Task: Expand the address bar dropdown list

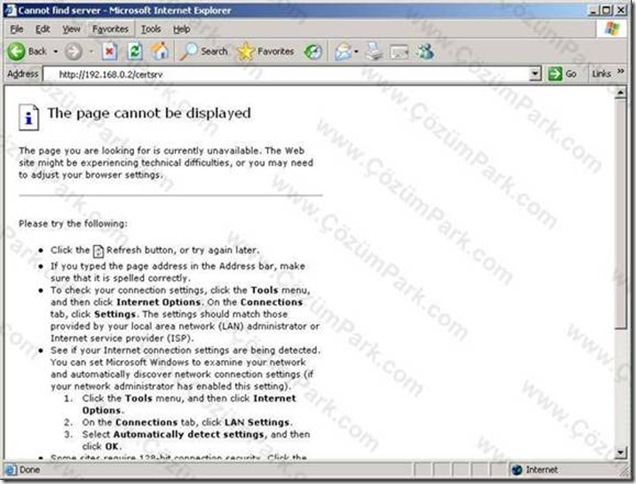Action: pos(535,74)
